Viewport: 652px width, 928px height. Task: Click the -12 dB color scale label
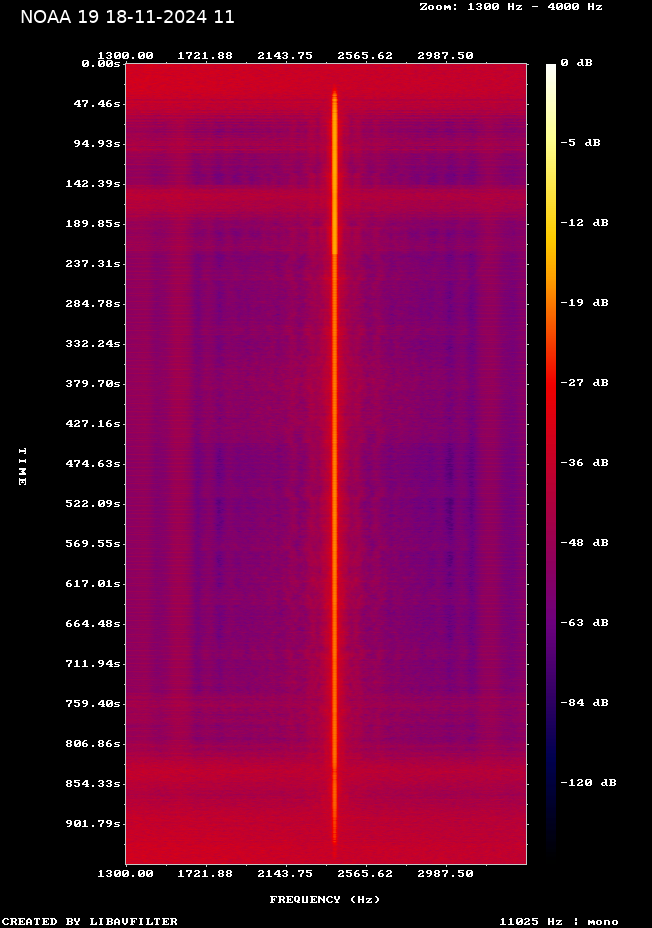[x=584, y=222]
